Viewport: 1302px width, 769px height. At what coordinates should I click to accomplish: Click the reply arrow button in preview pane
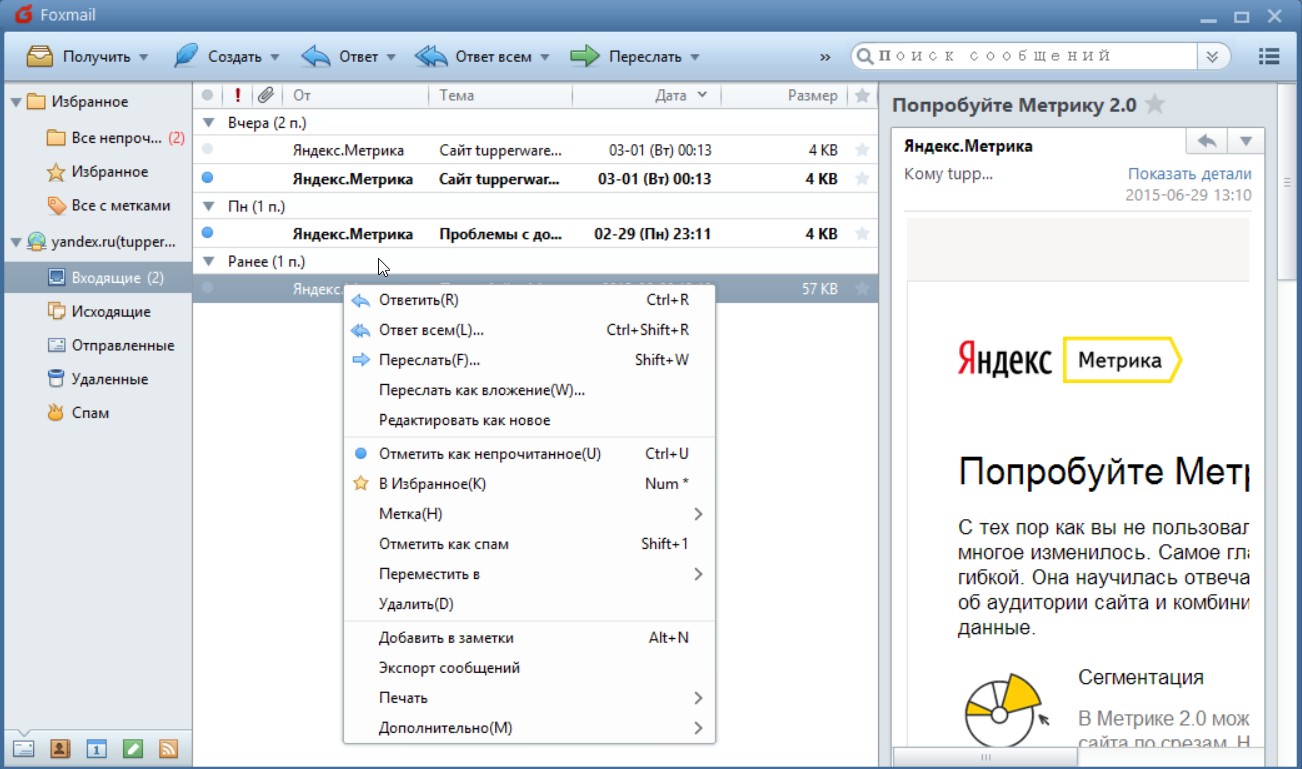1206,141
